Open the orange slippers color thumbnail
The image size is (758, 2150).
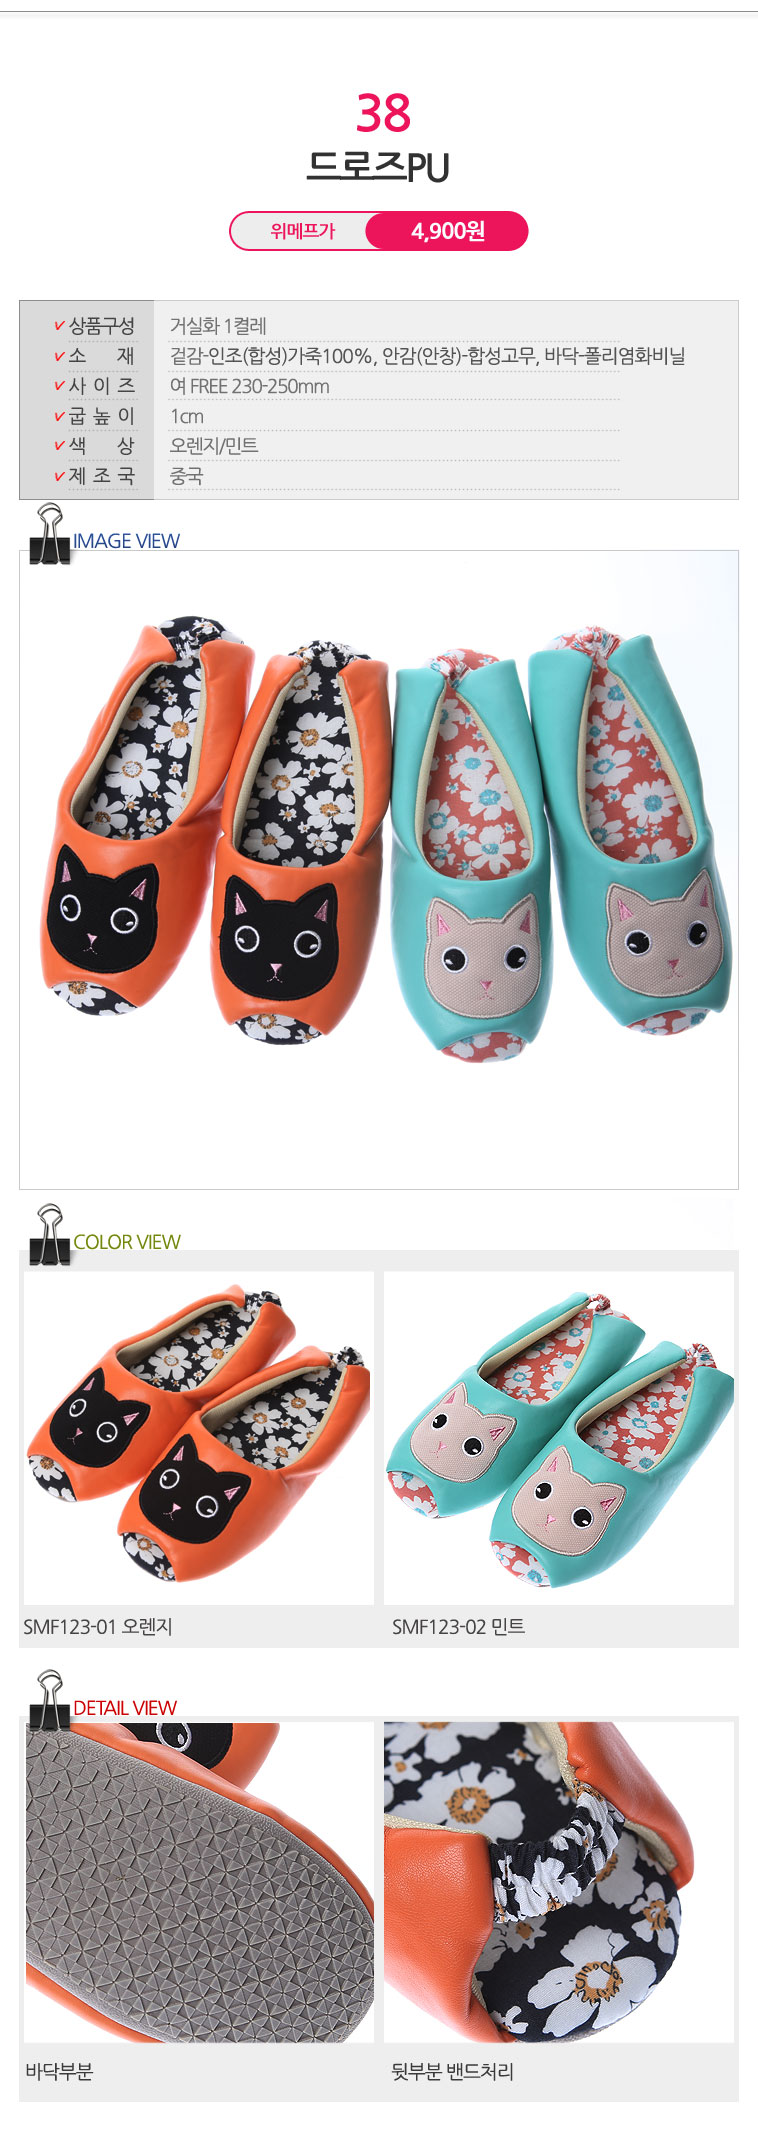[x=199, y=1438]
